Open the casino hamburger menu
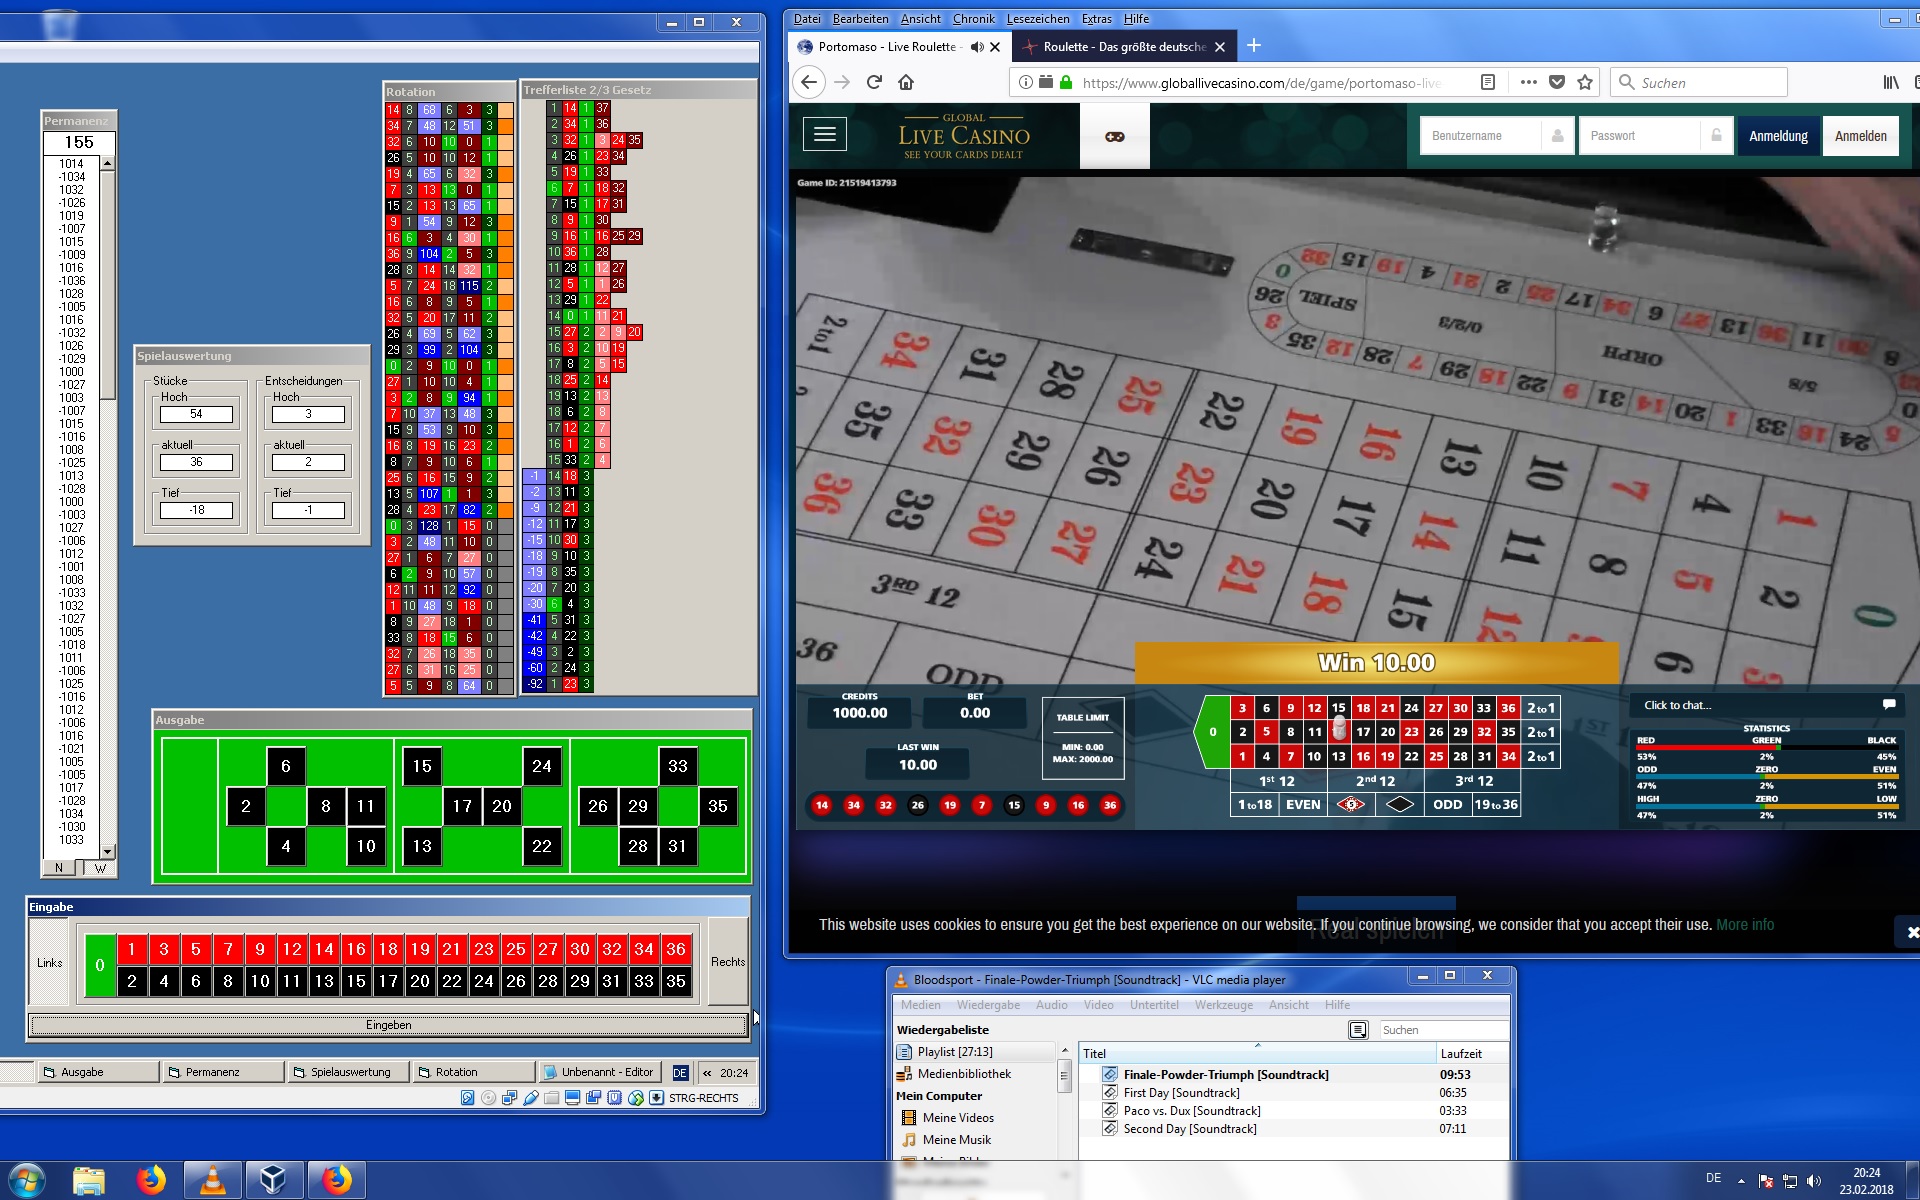 [825, 134]
